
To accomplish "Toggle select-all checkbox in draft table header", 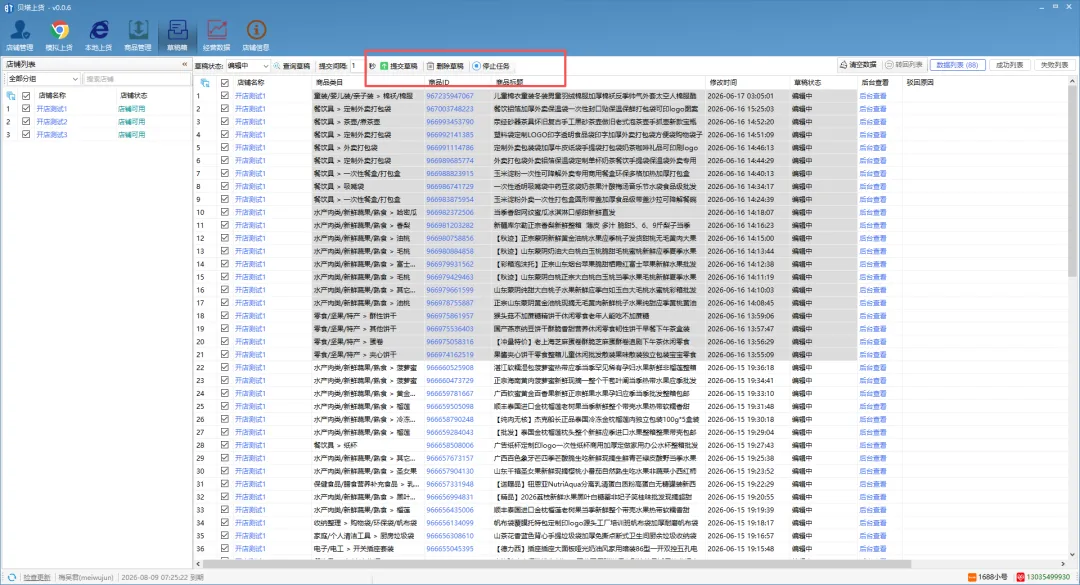I will (x=225, y=83).
